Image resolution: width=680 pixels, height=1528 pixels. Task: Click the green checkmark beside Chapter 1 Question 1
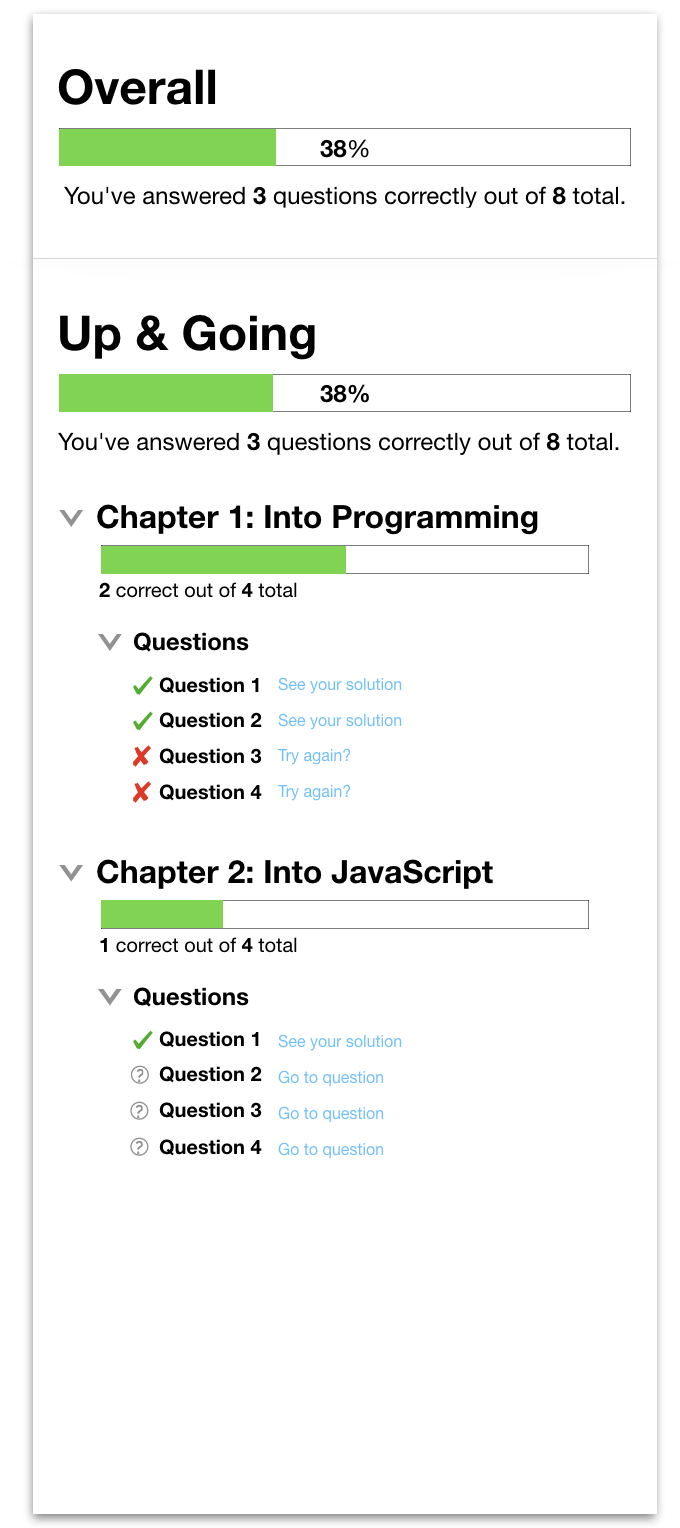141,685
